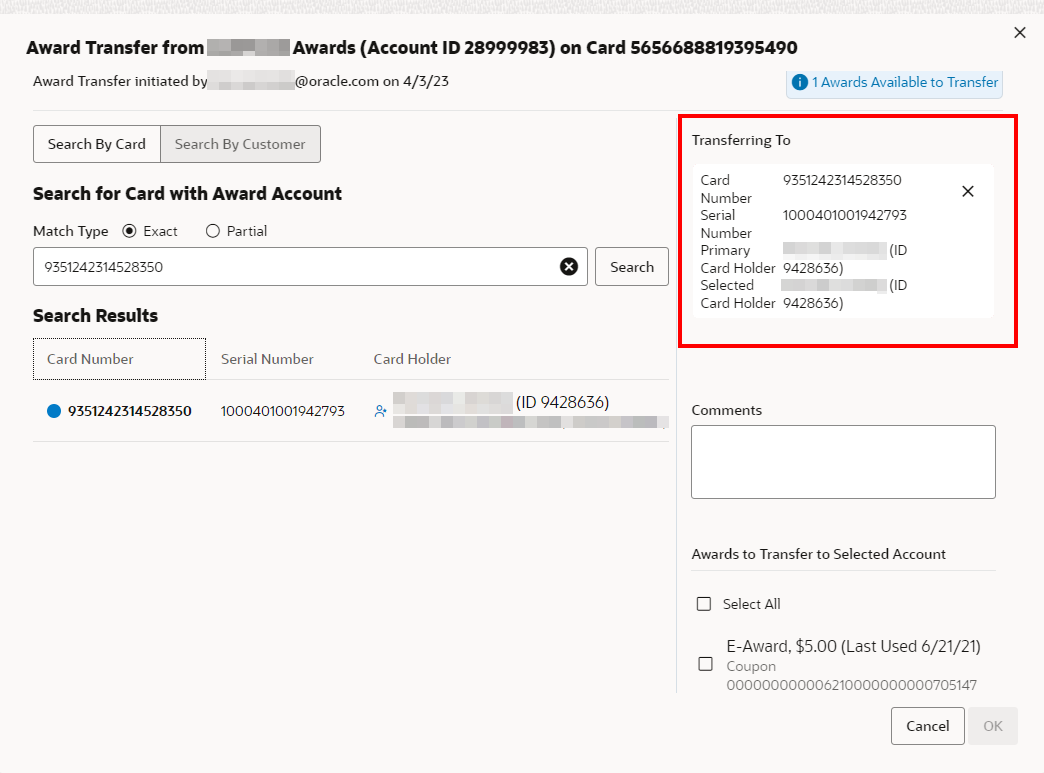Select the Partial match type
The image size is (1044, 773).
212,231
